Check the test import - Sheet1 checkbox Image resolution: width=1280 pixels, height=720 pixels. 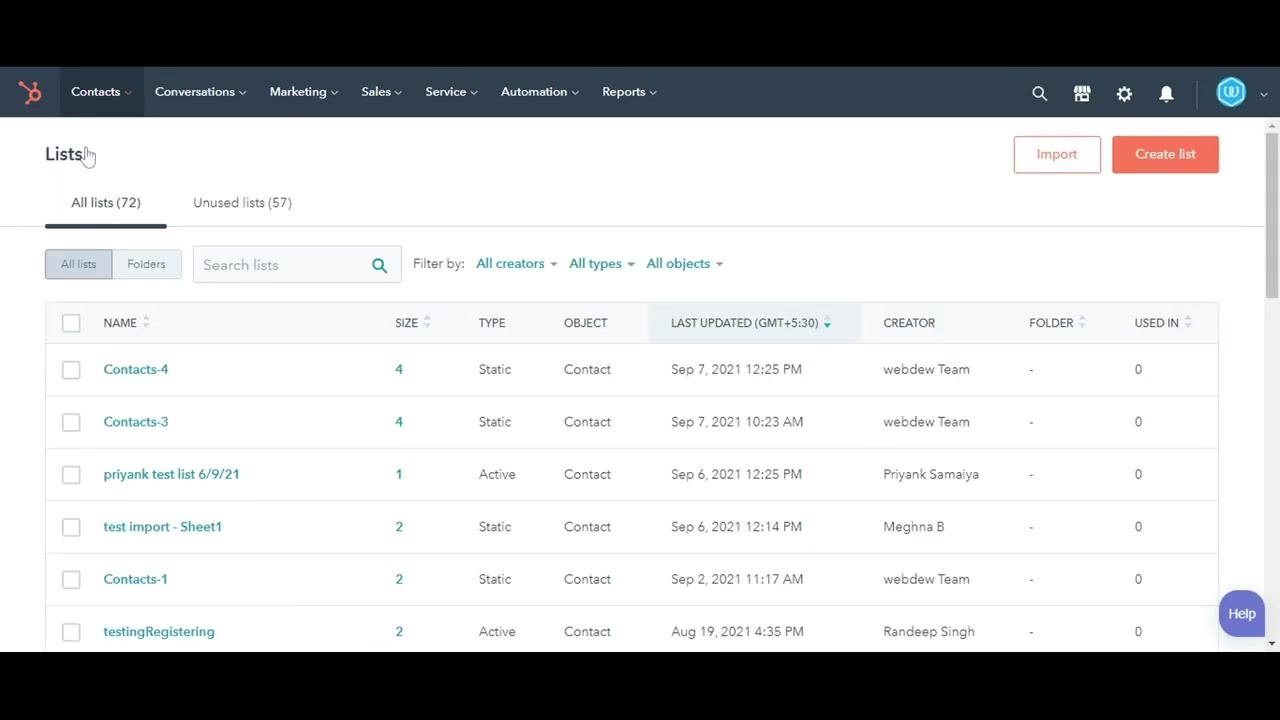click(x=71, y=527)
